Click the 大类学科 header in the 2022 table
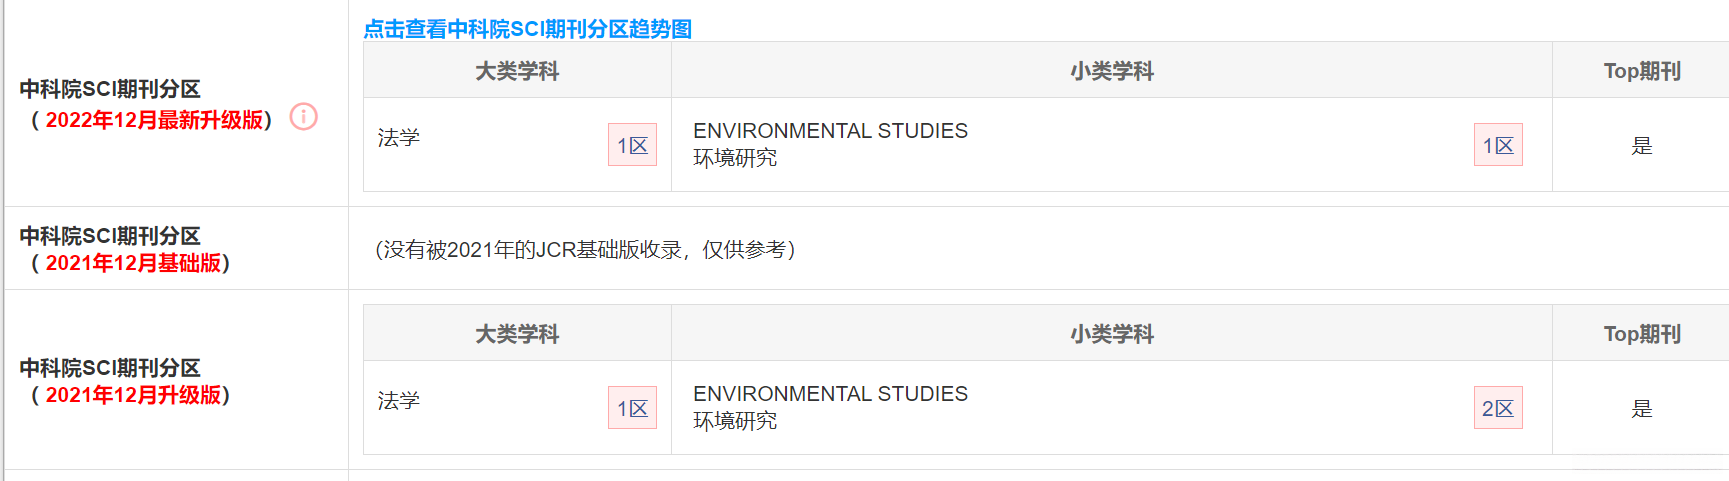 [517, 71]
